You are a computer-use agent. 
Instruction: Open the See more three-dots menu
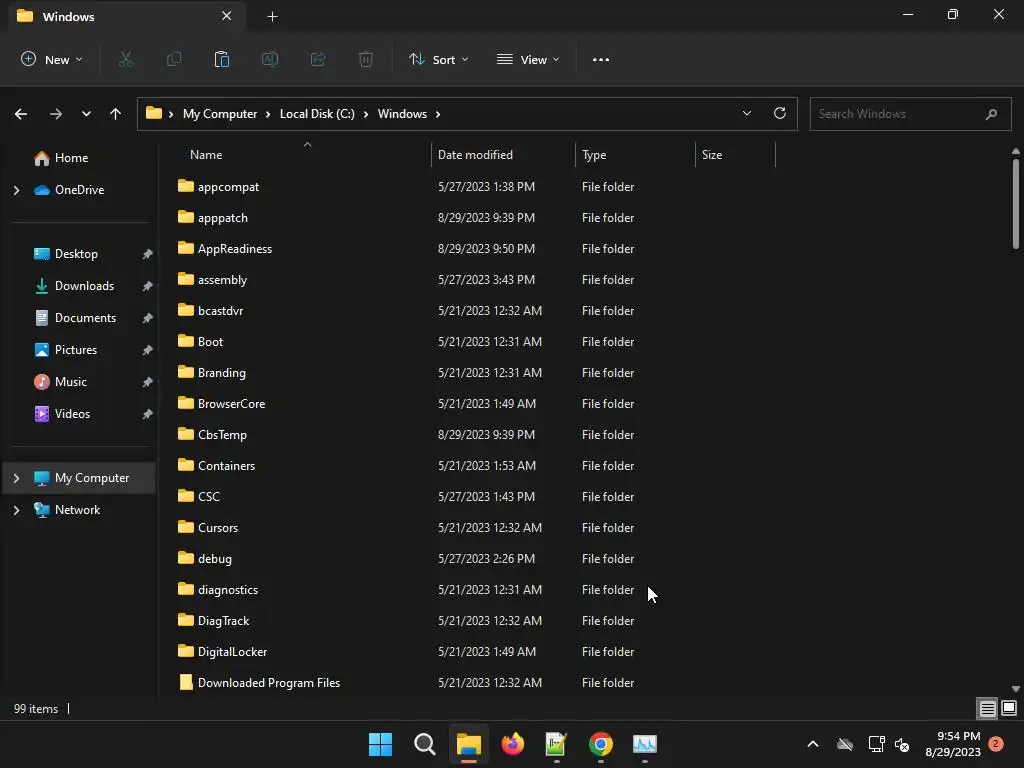(601, 59)
